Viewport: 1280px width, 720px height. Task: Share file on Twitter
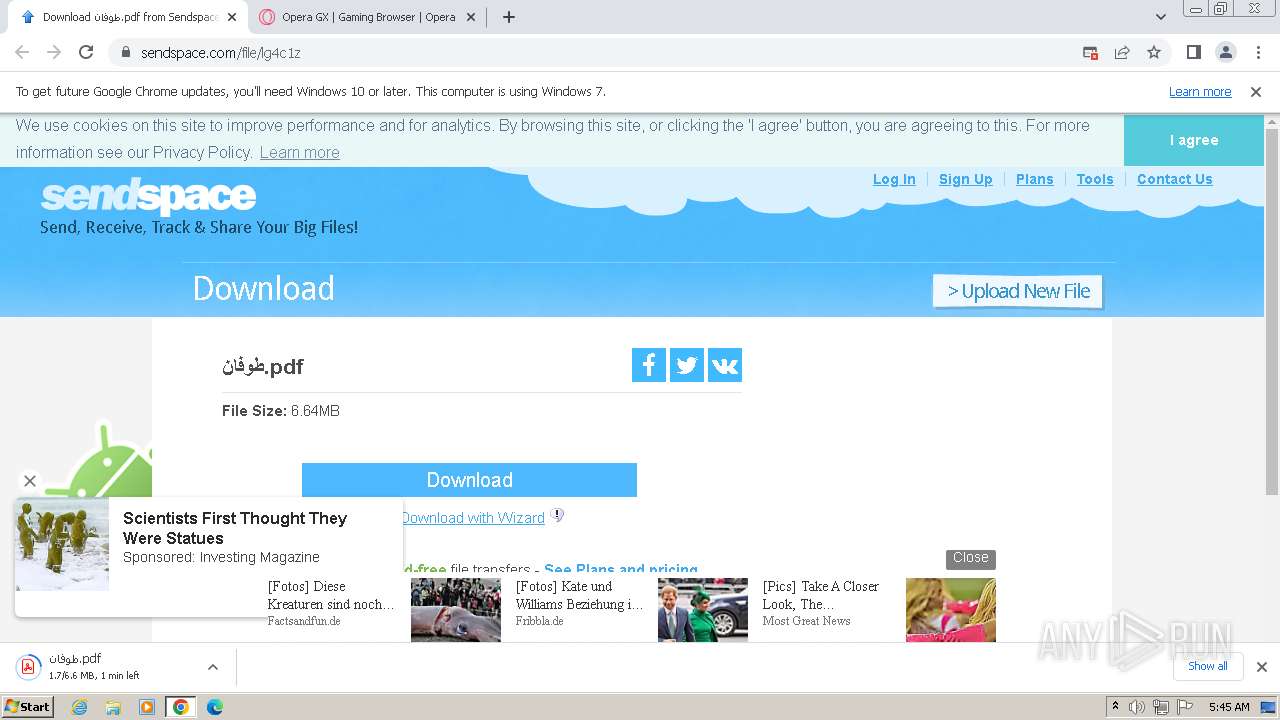[x=687, y=365]
